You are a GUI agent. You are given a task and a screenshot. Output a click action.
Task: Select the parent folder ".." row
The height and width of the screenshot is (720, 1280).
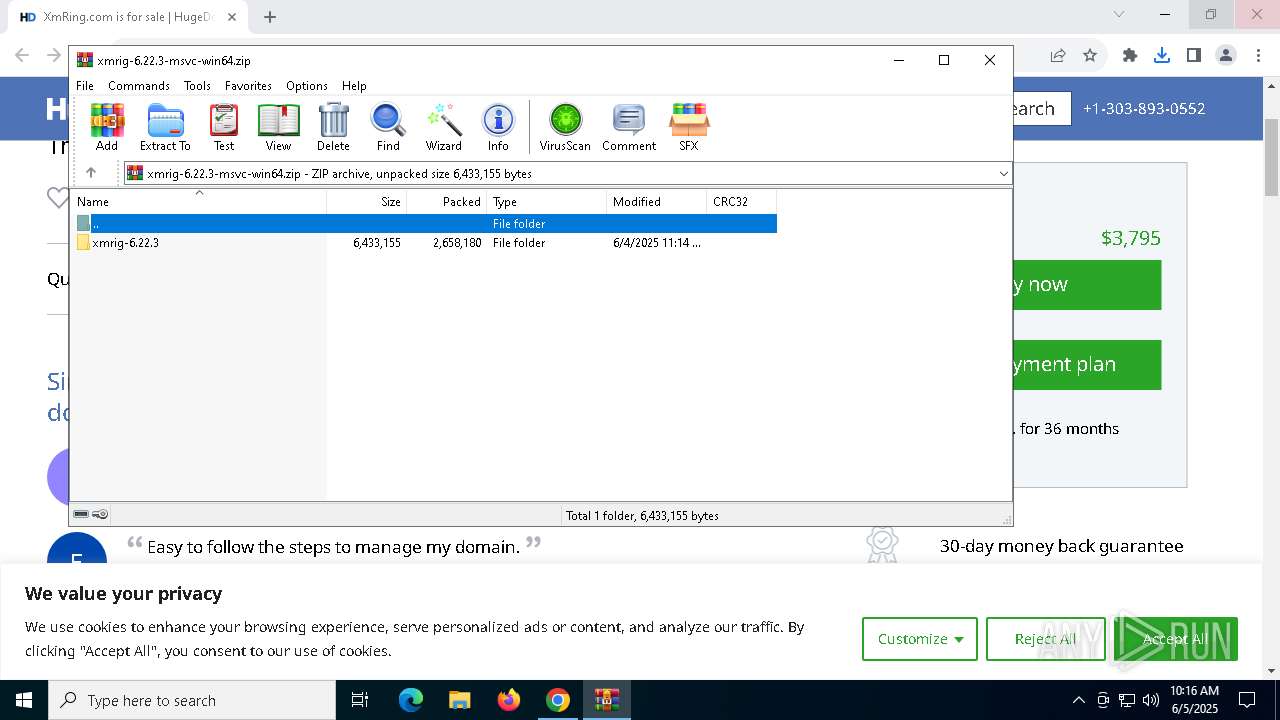point(424,224)
